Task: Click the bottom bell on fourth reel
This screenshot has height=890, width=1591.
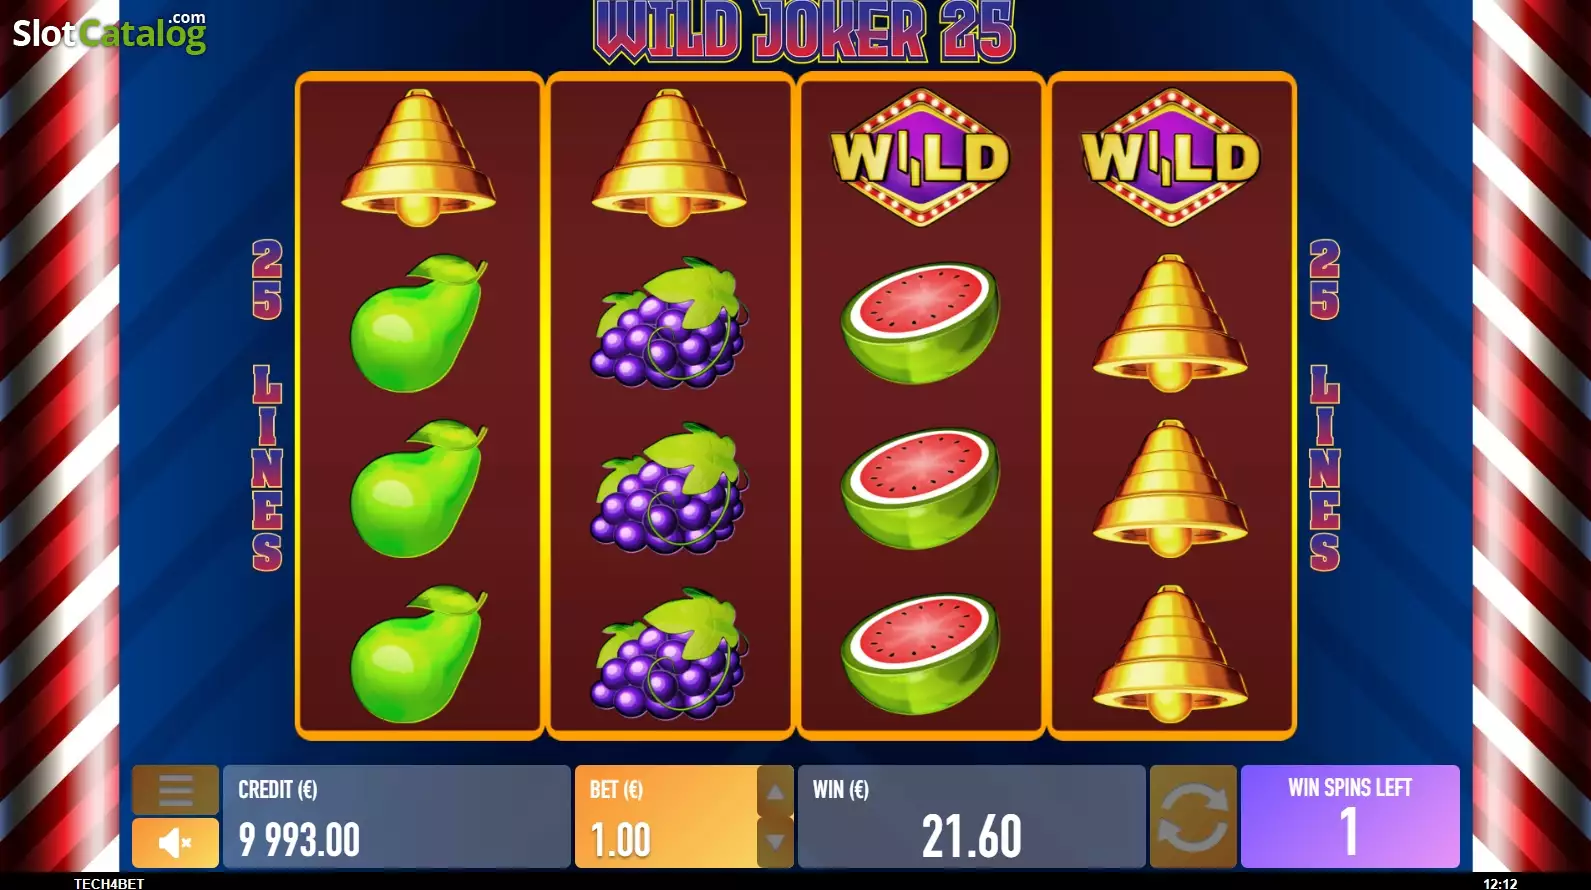Action: click(x=1170, y=653)
